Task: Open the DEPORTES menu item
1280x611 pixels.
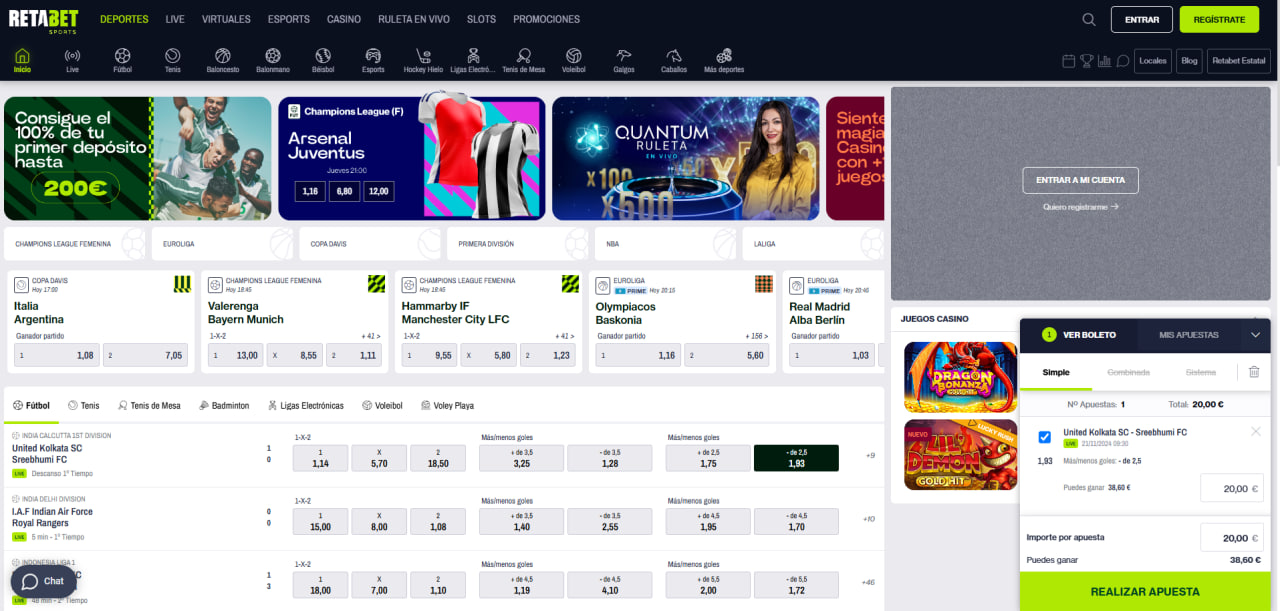Action: coord(124,19)
